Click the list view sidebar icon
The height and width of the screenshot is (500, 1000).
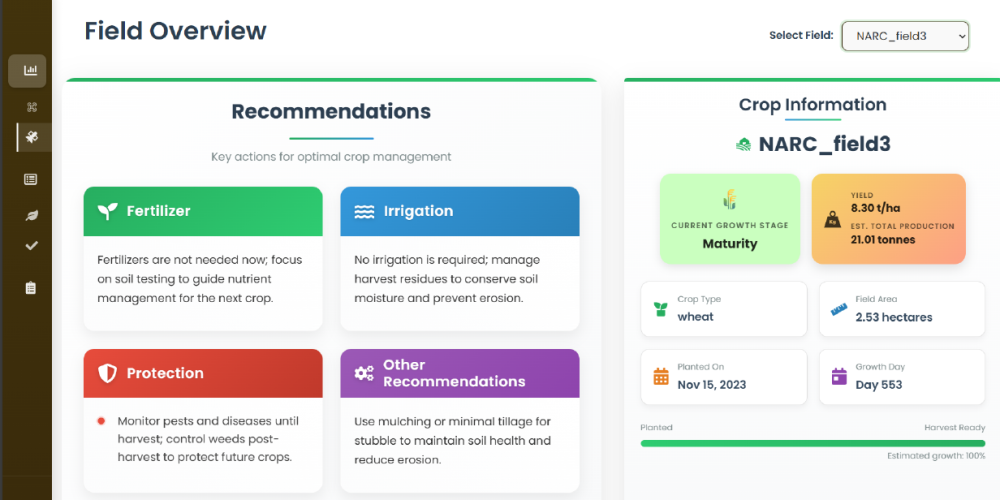point(31,179)
